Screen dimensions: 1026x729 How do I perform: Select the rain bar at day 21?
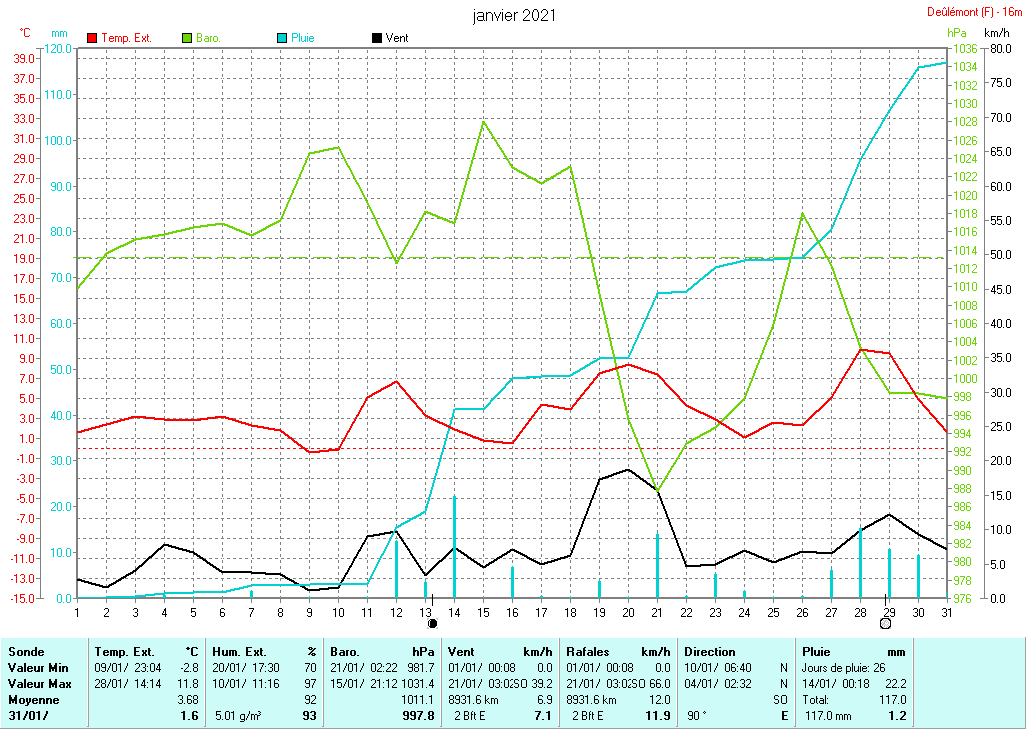click(657, 565)
